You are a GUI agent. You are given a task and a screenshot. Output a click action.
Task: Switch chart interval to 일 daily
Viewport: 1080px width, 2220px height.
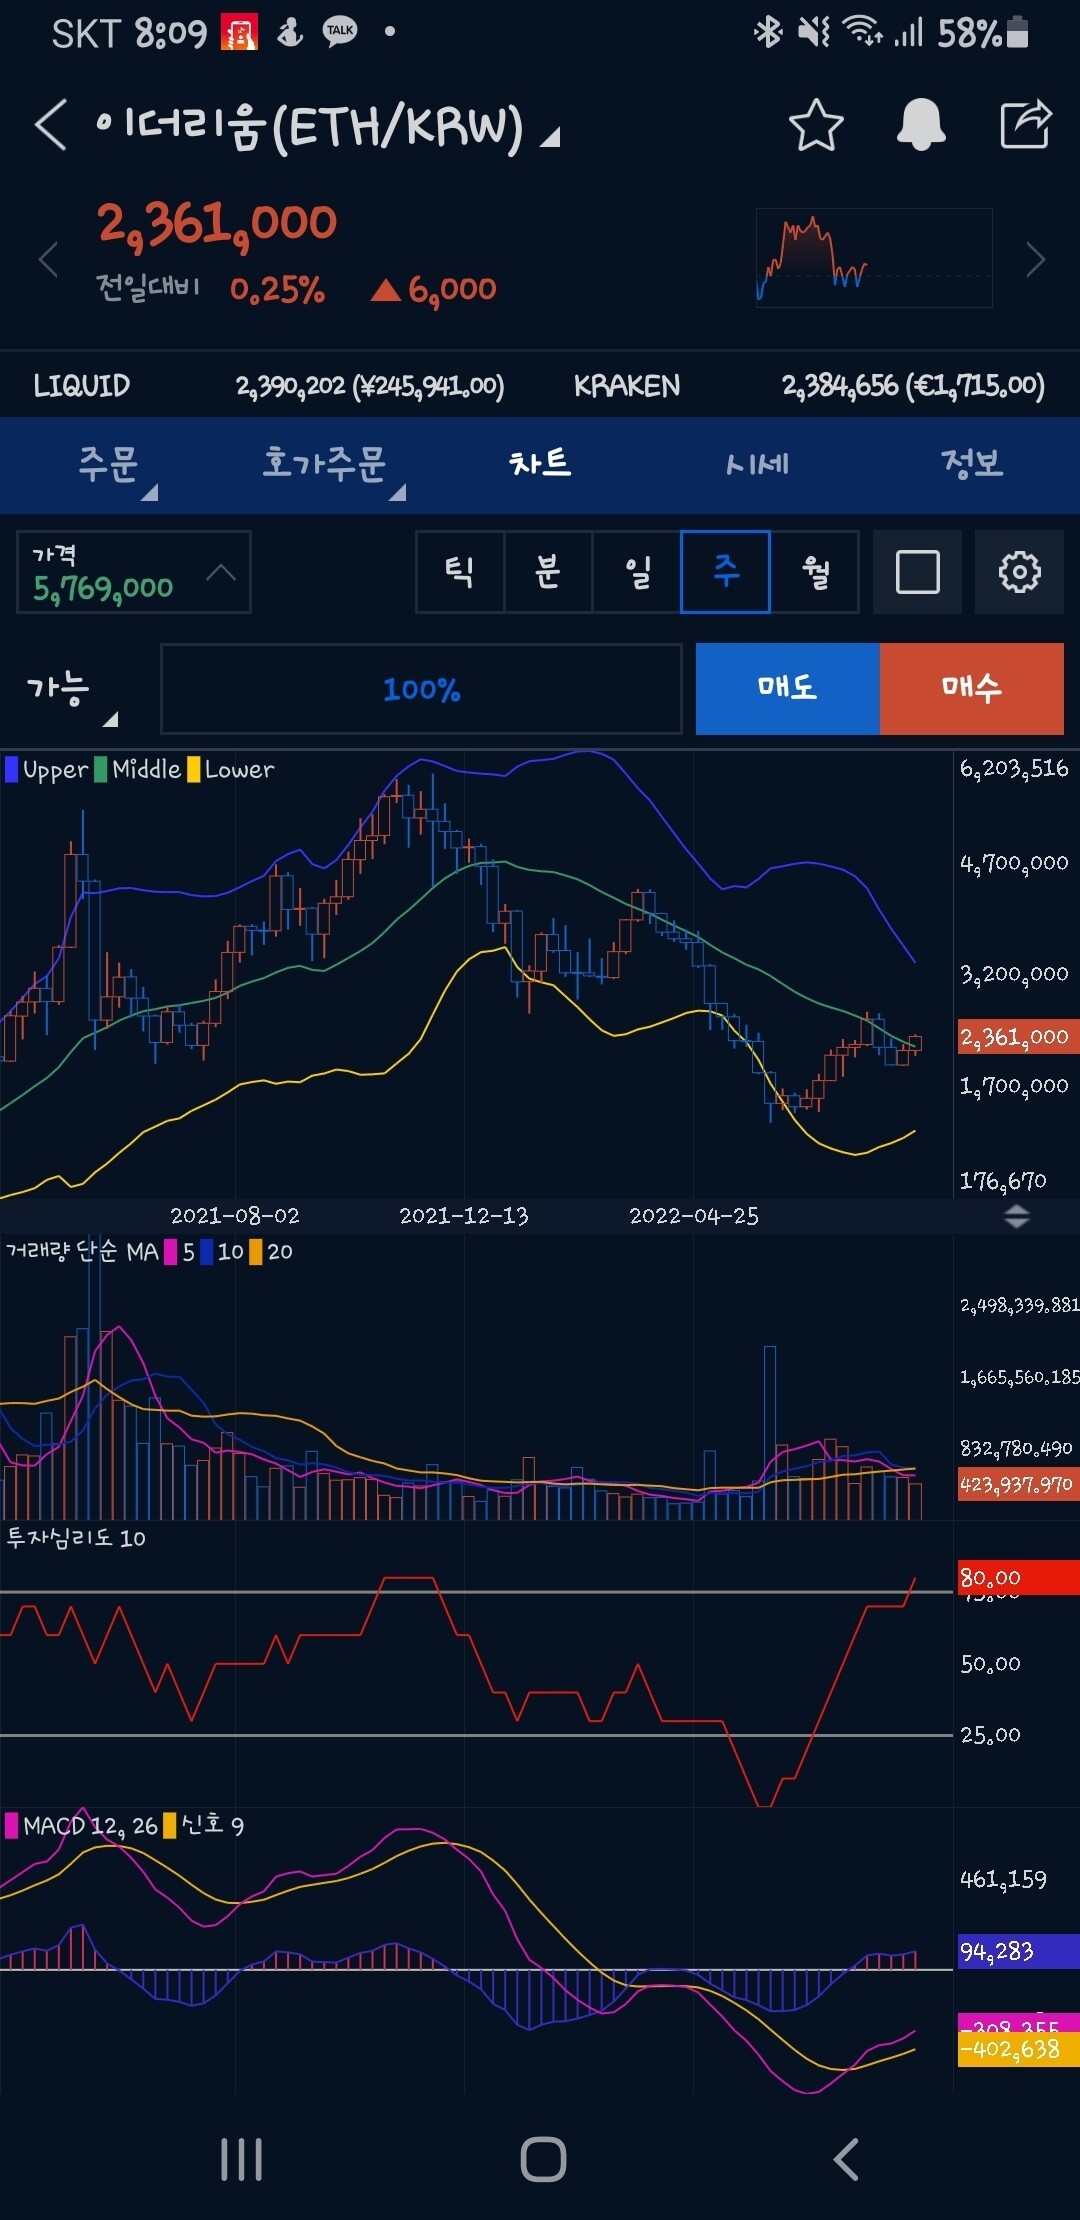click(637, 573)
